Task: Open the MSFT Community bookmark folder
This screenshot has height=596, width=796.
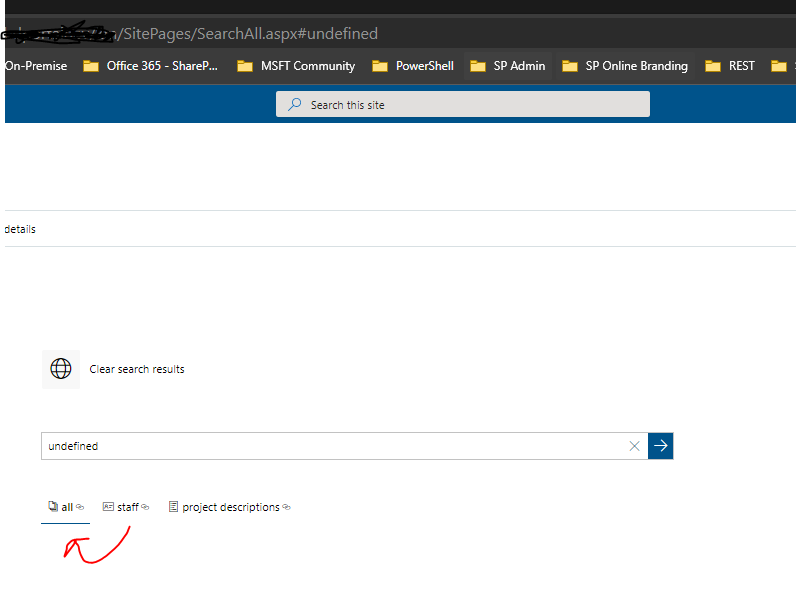Action: click(x=296, y=66)
